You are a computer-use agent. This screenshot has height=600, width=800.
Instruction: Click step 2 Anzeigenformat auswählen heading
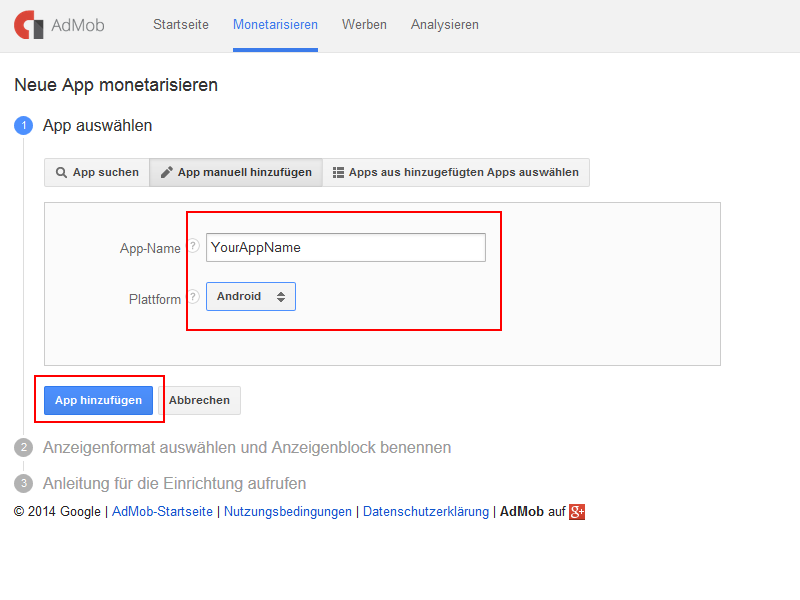click(x=247, y=447)
